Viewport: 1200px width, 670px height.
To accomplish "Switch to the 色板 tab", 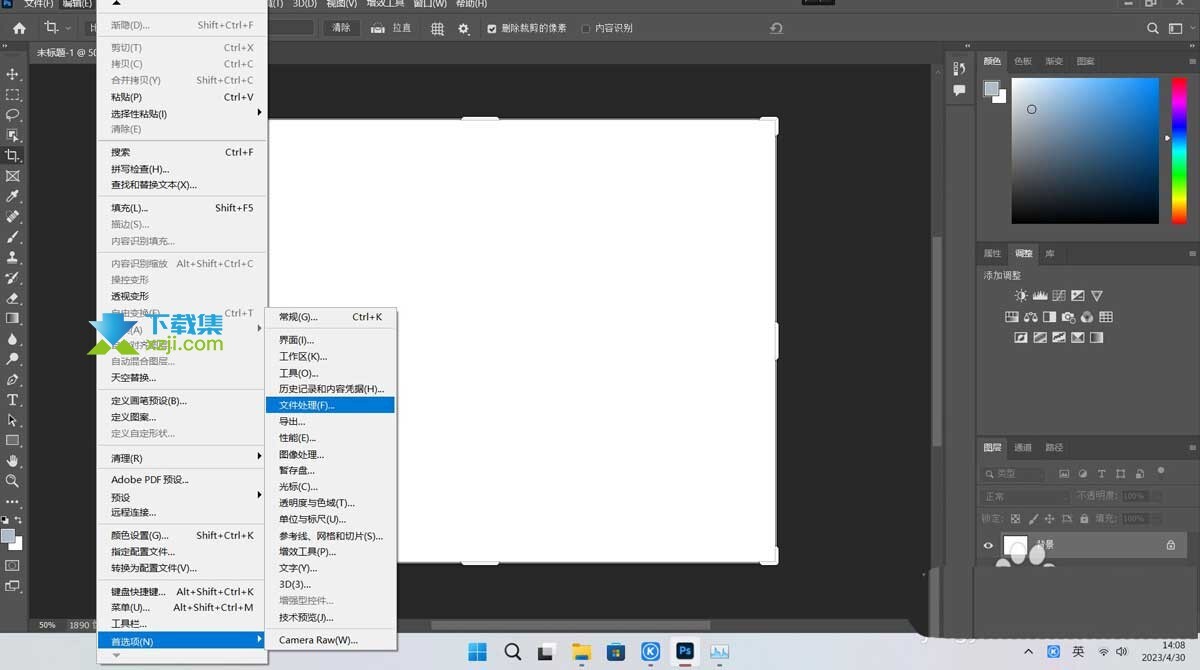I will point(1023,61).
